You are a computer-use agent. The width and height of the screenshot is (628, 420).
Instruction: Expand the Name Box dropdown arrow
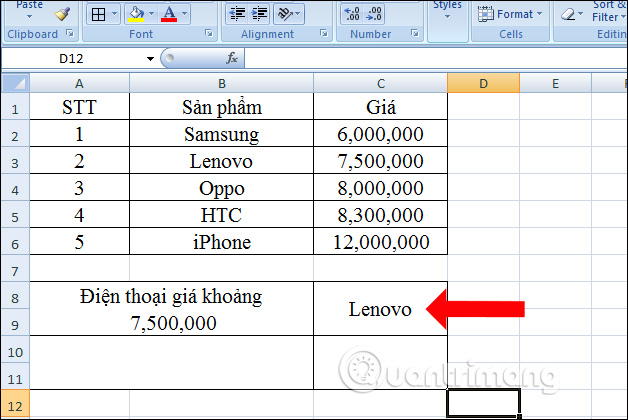pos(150,59)
